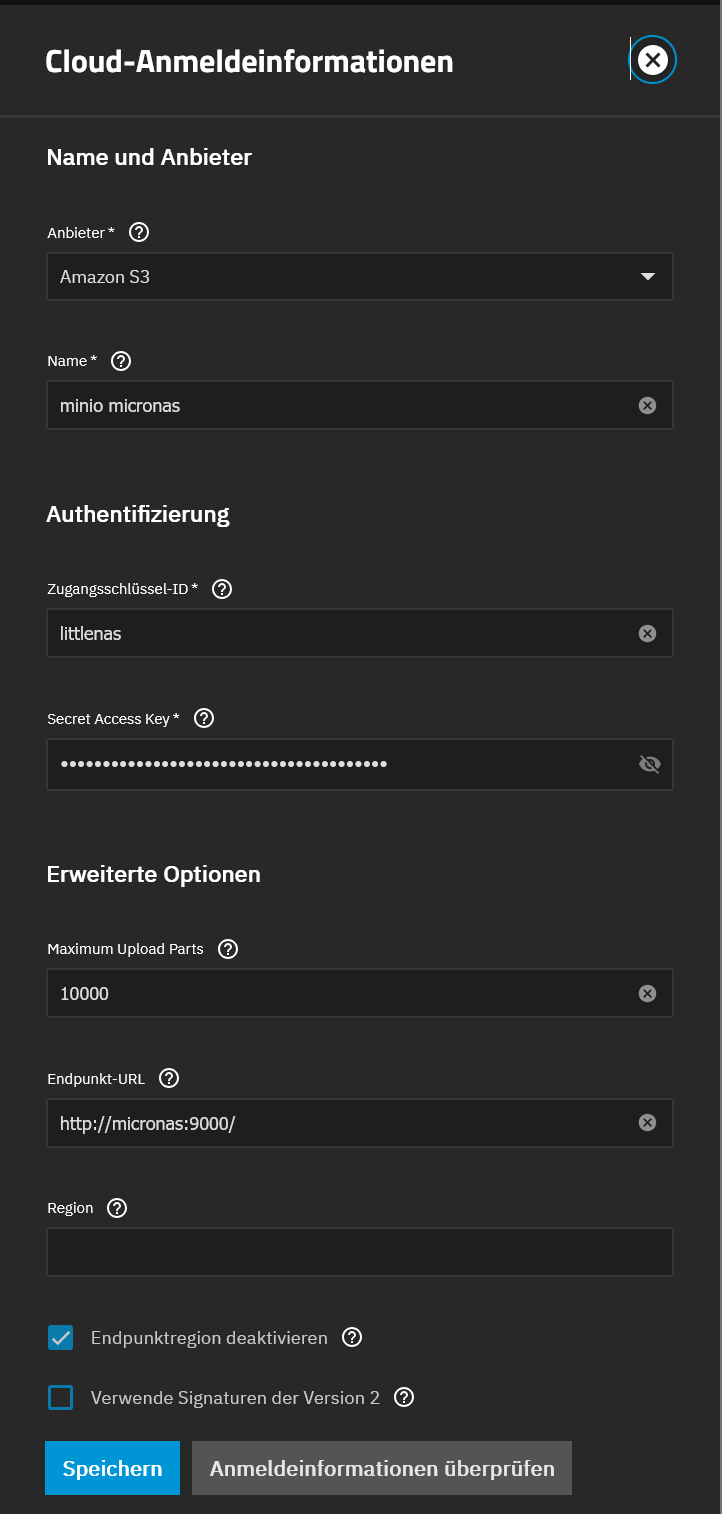View help about the Secret Access Key
The width and height of the screenshot is (722, 1514).
pos(203,718)
